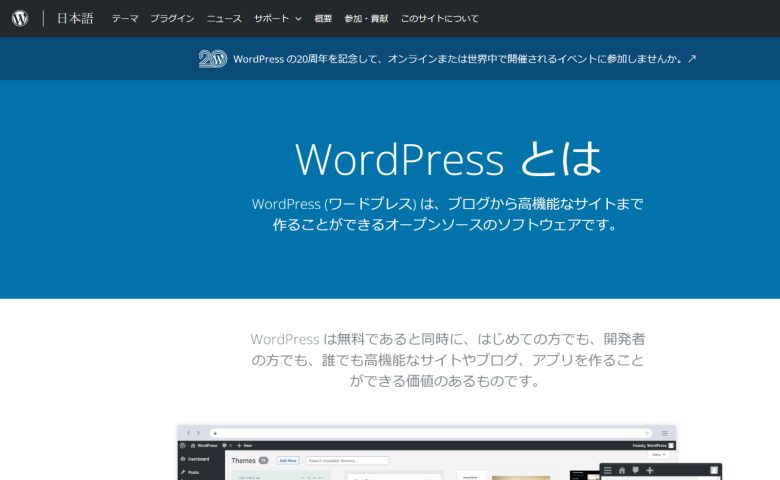This screenshot has height=480, width=780.
Task: Select the ニュース menu item
Action: [x=224, y=18]
